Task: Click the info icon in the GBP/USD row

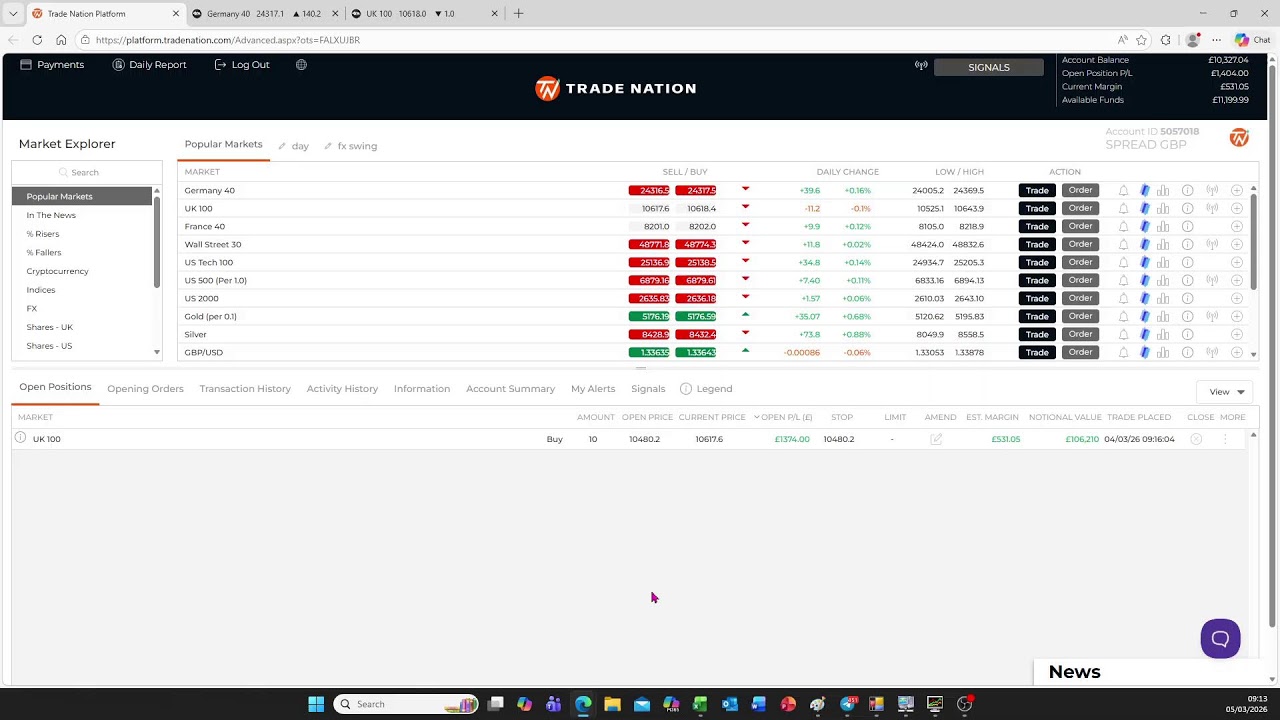Action: point(1187,352)
